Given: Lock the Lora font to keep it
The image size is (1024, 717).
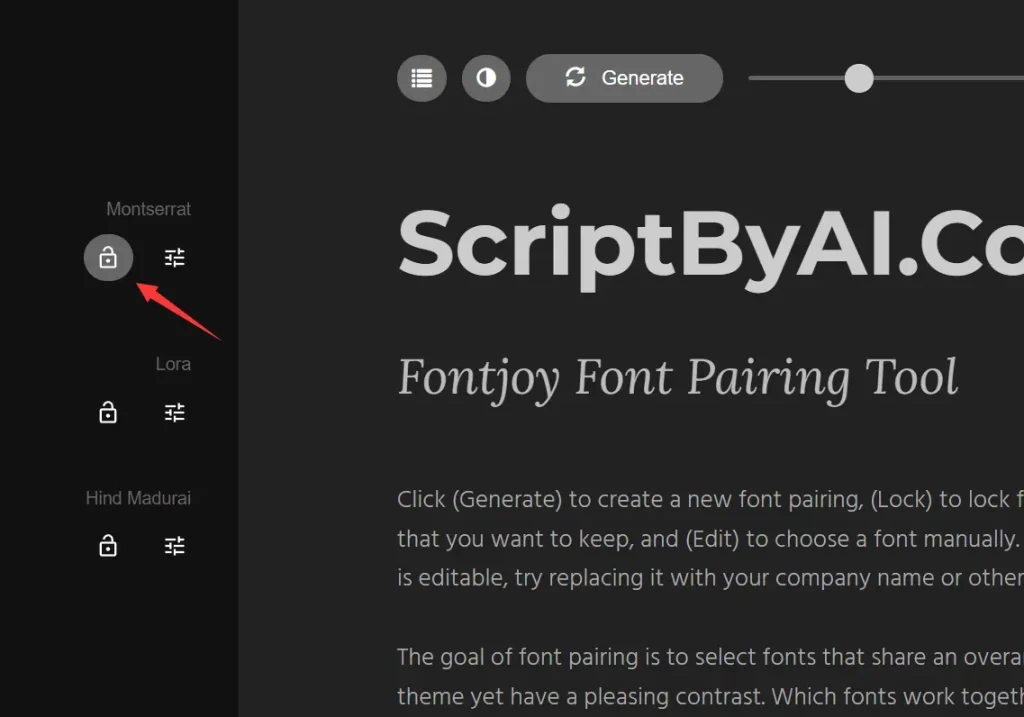Looking at the screenshot, I should tap(107, 412).
